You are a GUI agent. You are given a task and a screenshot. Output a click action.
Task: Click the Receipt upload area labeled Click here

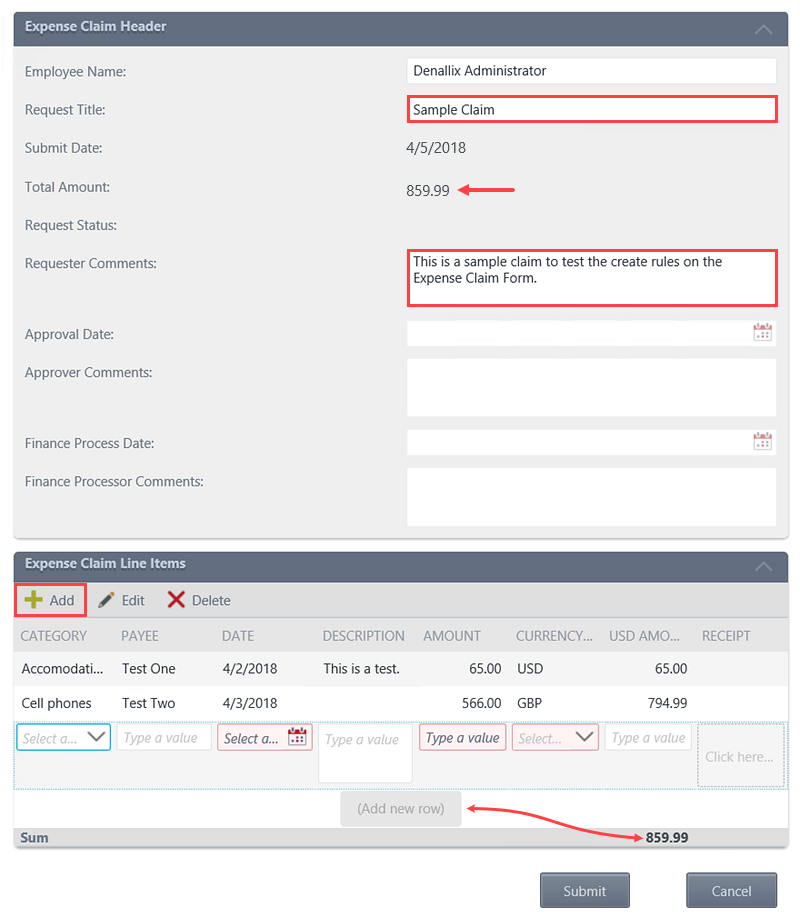coord(740,756)
